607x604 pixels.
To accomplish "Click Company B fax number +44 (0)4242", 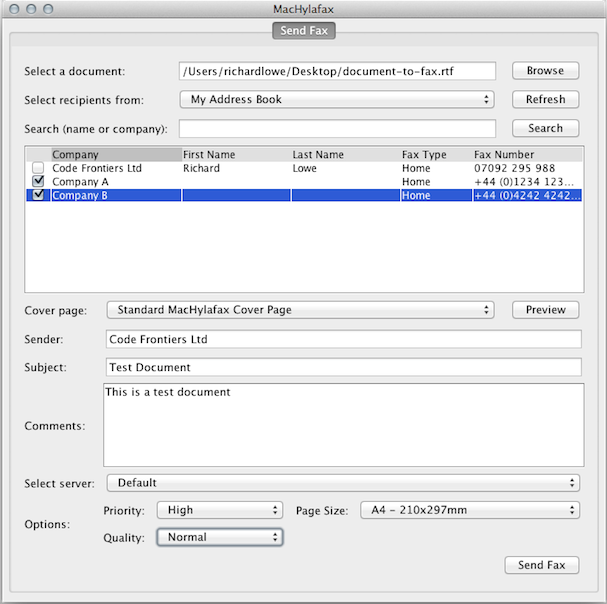I will [527, 195].
